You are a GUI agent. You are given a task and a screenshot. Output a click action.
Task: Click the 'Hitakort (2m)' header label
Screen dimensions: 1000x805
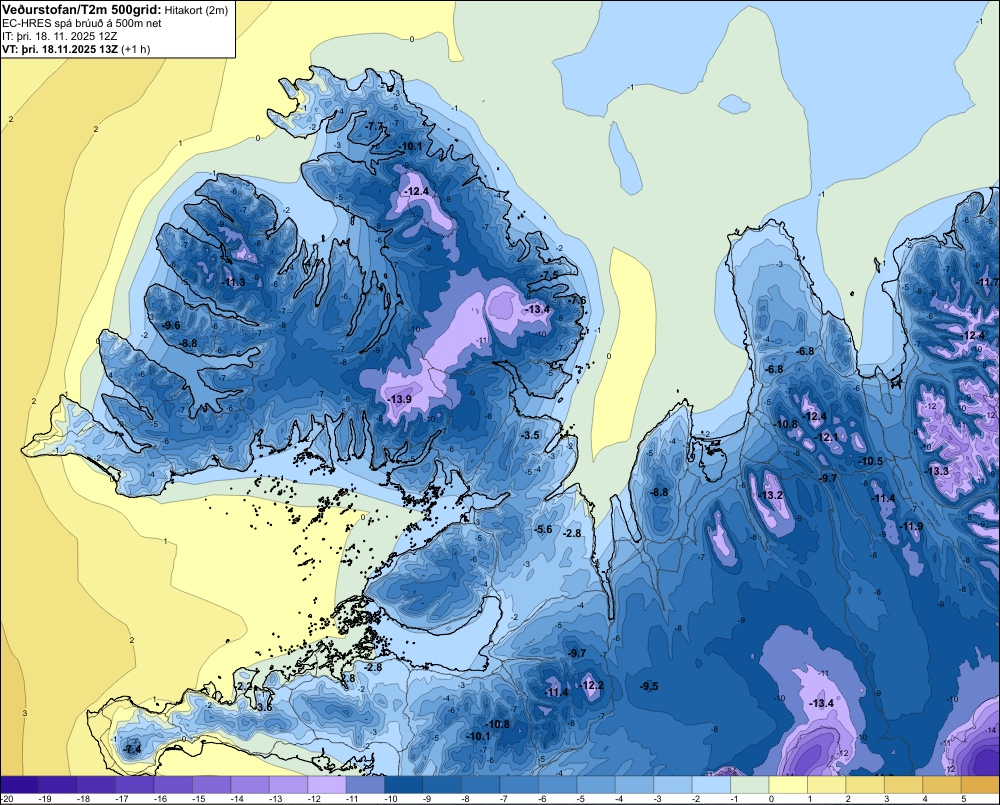[x=196, y=10]
